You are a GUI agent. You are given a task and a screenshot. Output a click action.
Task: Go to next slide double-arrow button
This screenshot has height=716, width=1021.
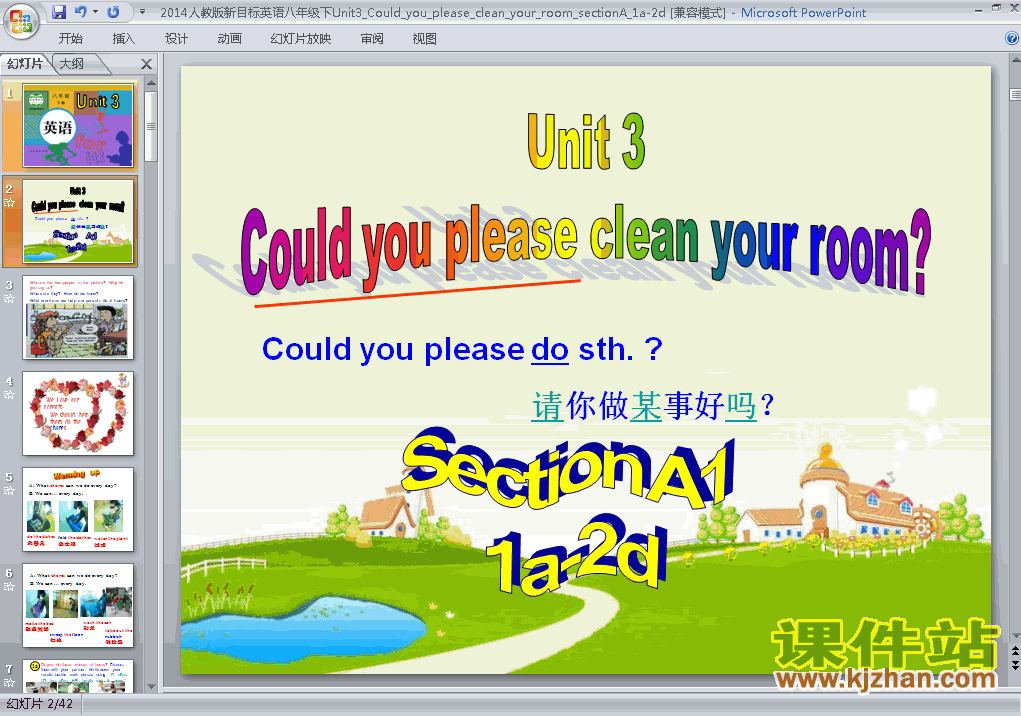1015,665
